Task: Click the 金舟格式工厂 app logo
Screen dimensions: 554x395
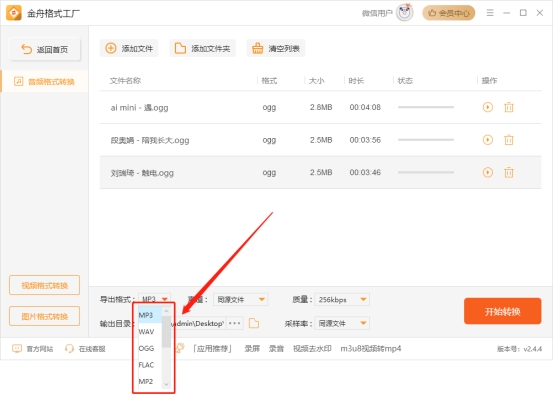Action: click(14, 13)
